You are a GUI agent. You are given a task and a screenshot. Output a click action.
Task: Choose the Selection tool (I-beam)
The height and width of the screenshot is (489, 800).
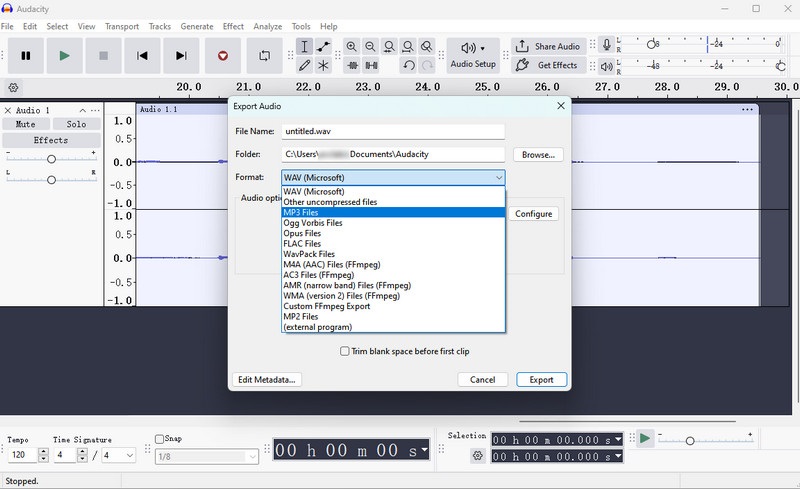pyautogui.click(x=304, y=46)
